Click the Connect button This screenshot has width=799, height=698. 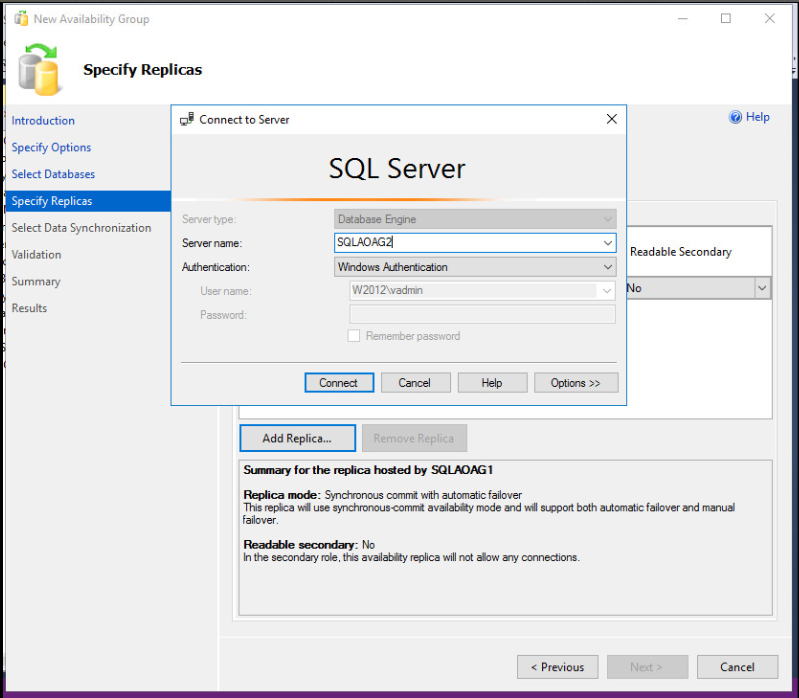339,383
